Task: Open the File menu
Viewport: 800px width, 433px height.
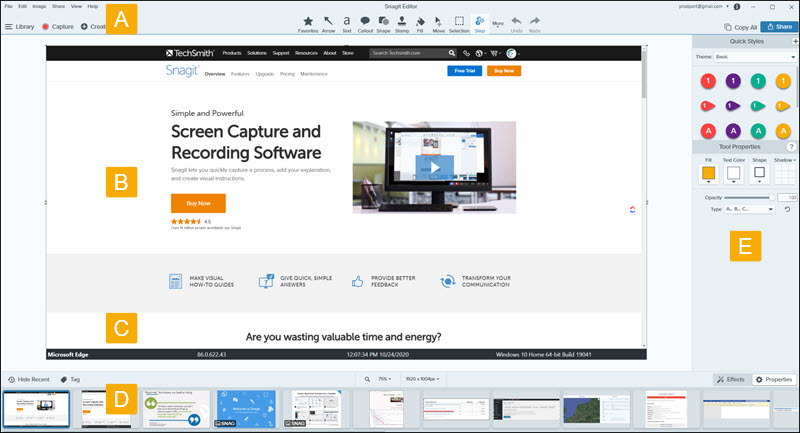Action: click(x=9, y=6)
